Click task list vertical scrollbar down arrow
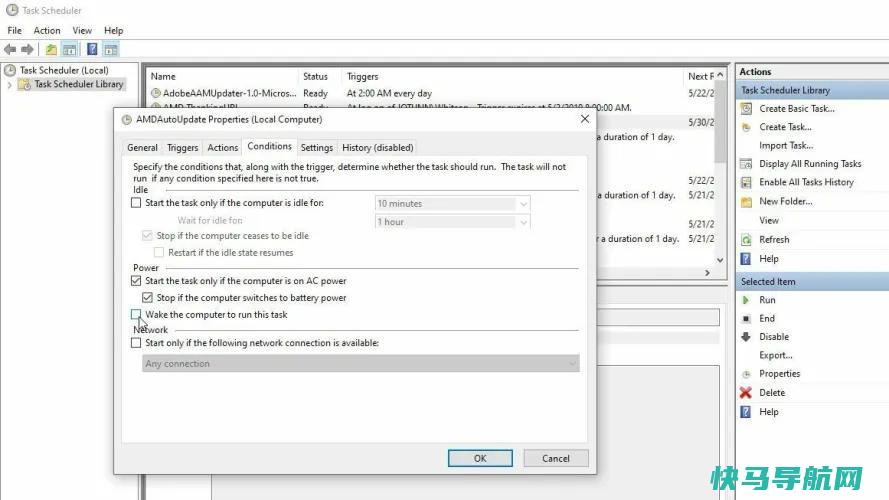889x500 pixels. [x=720, y=260]
